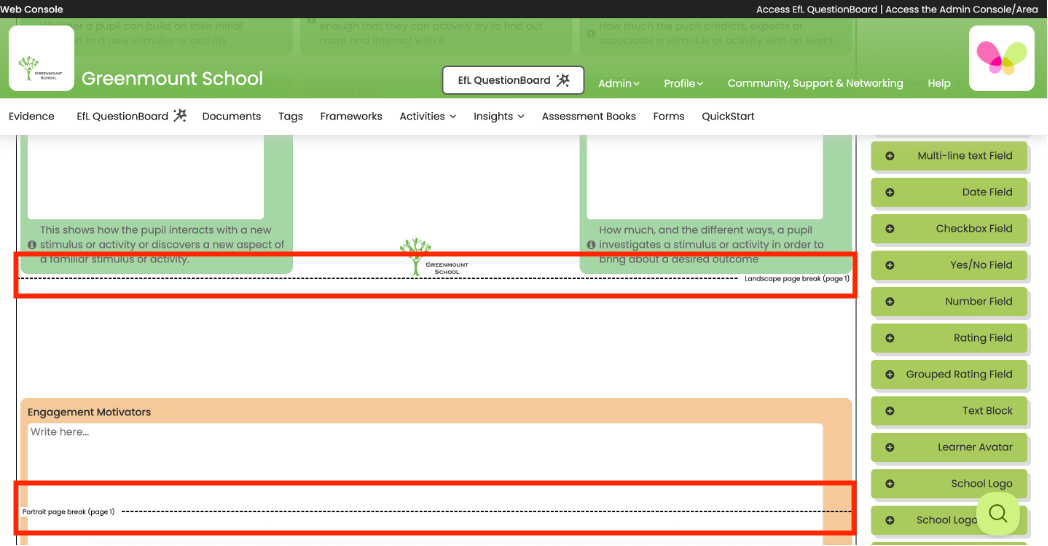
Task: Open the green magnifier search button
Action: point(998,513)
